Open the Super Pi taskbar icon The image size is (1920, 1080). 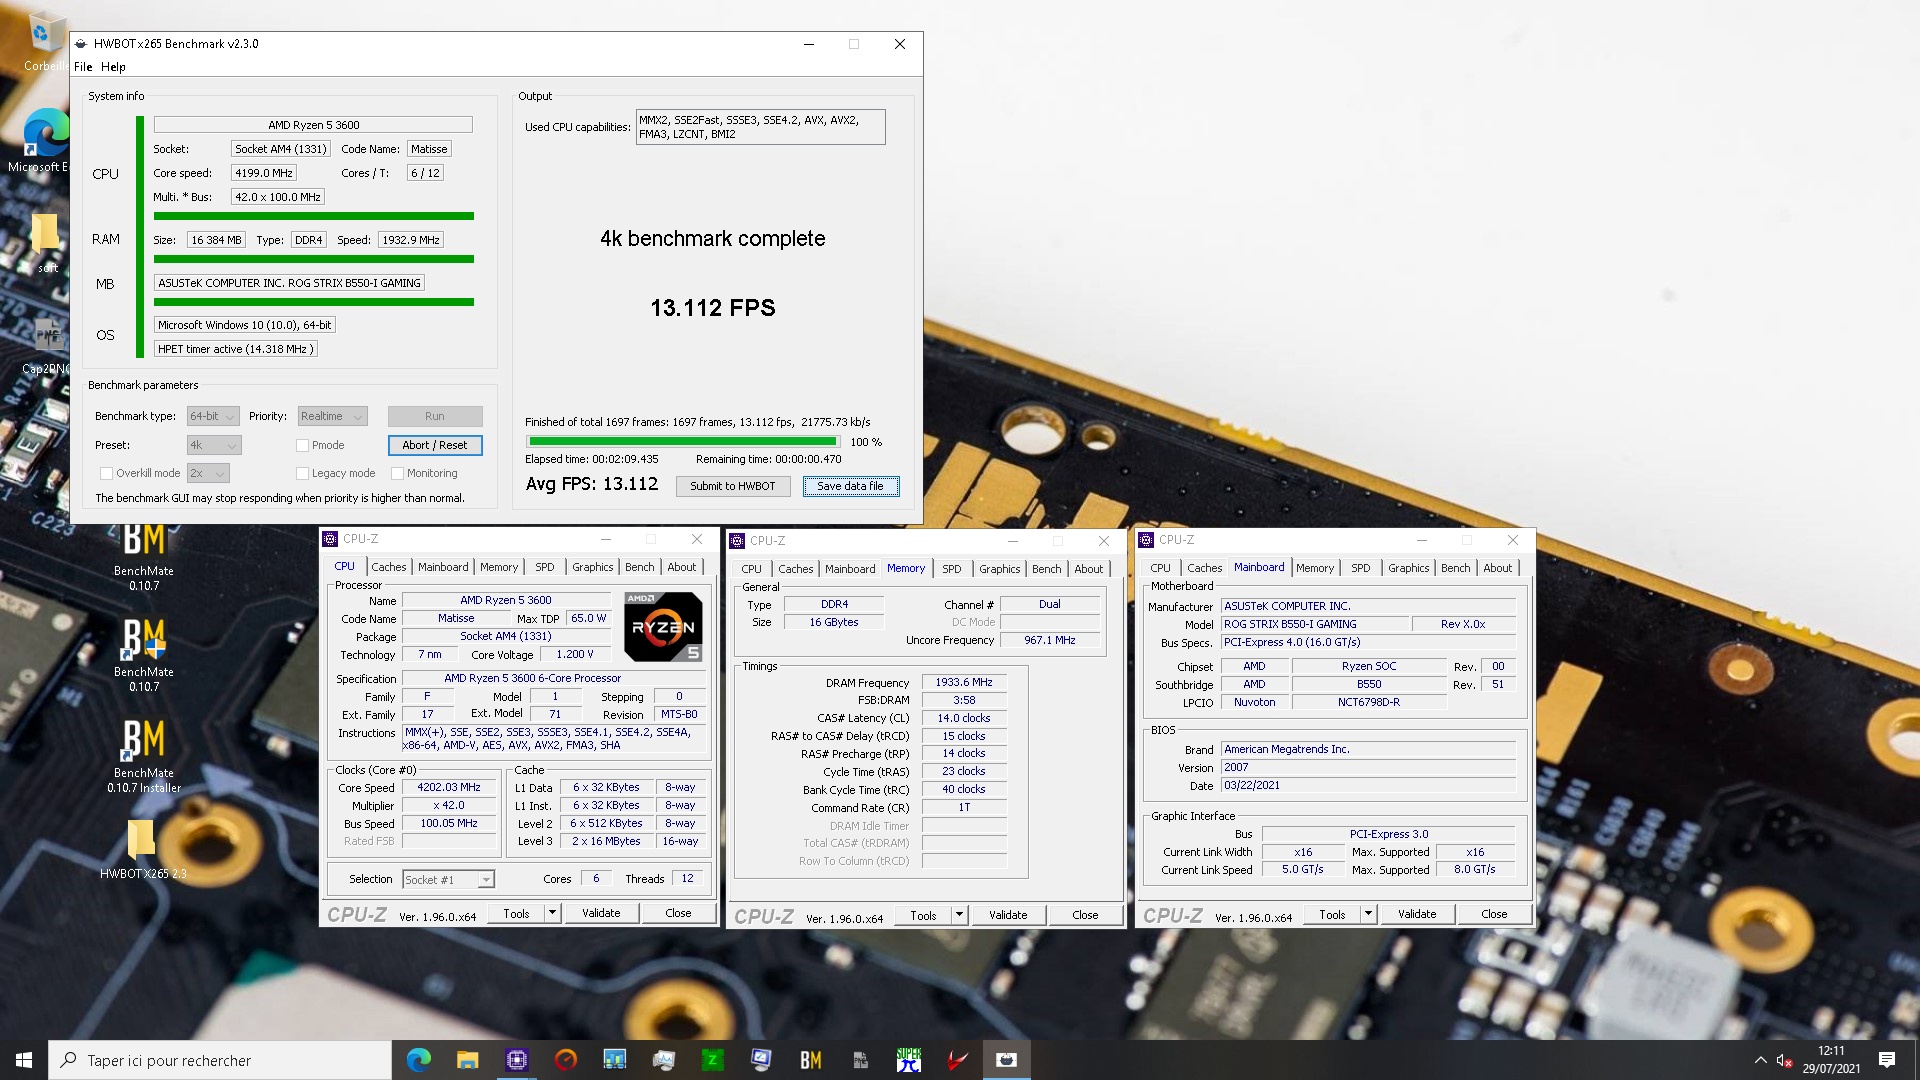908,1060
